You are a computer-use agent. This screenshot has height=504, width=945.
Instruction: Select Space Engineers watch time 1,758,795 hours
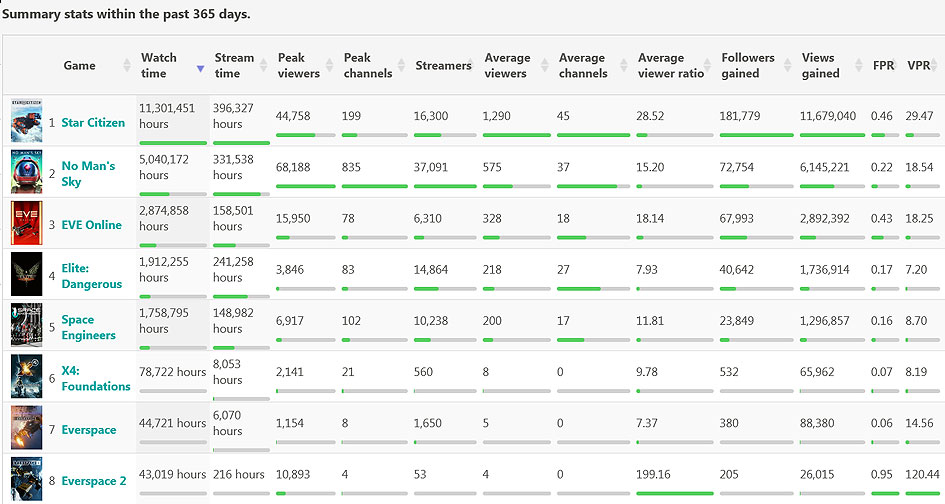pos(164,321)
